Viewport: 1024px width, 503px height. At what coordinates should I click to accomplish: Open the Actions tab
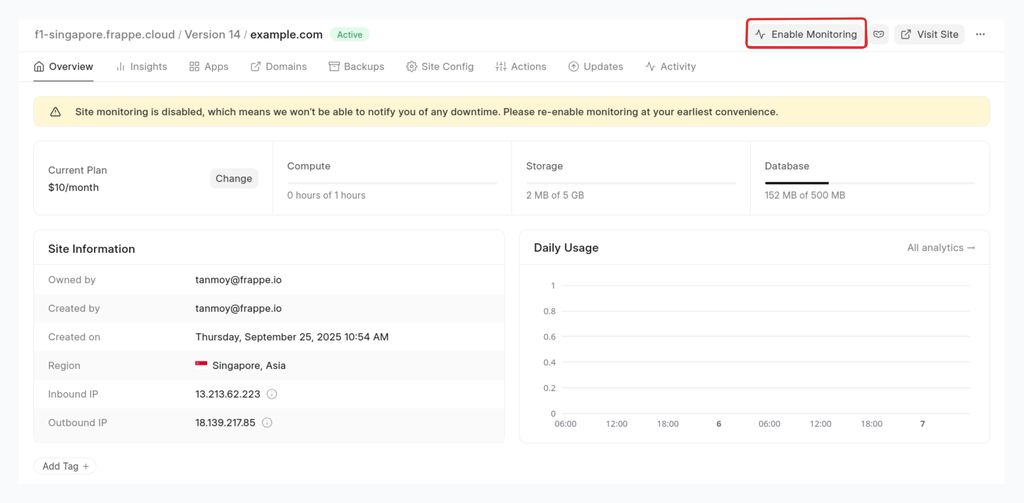(520, 67)
